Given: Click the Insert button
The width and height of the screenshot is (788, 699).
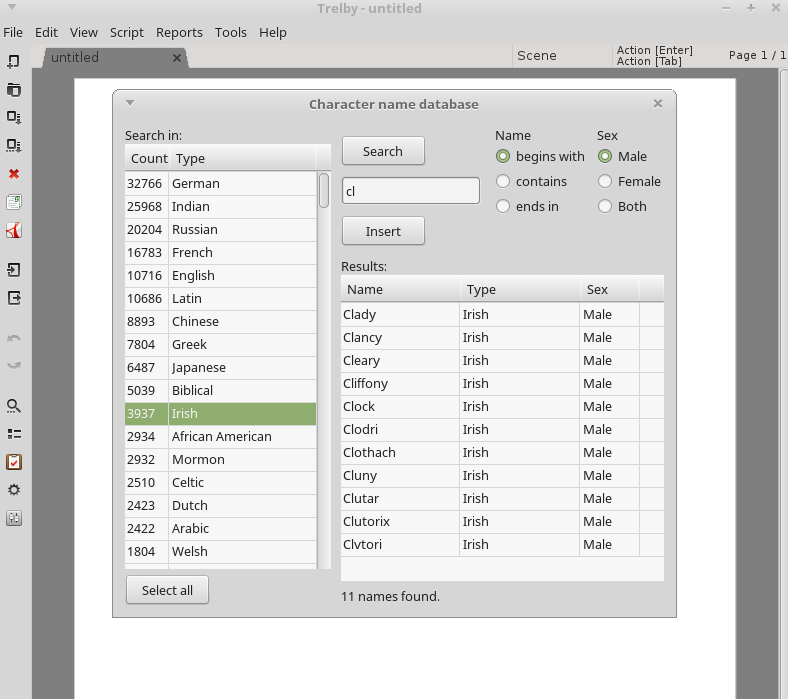Looking at the screenshot, I should [x=383, y=231].
